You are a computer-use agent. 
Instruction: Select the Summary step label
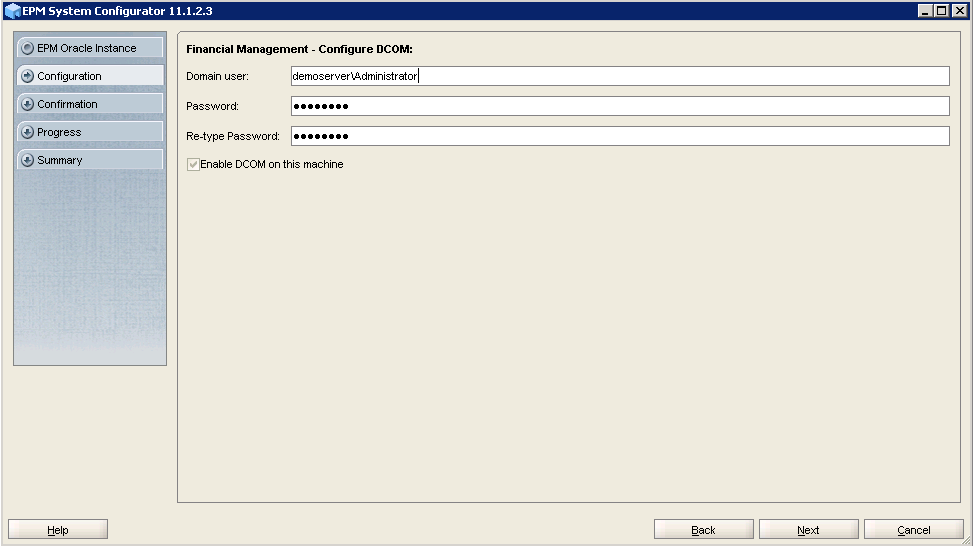tap(60, 160)
